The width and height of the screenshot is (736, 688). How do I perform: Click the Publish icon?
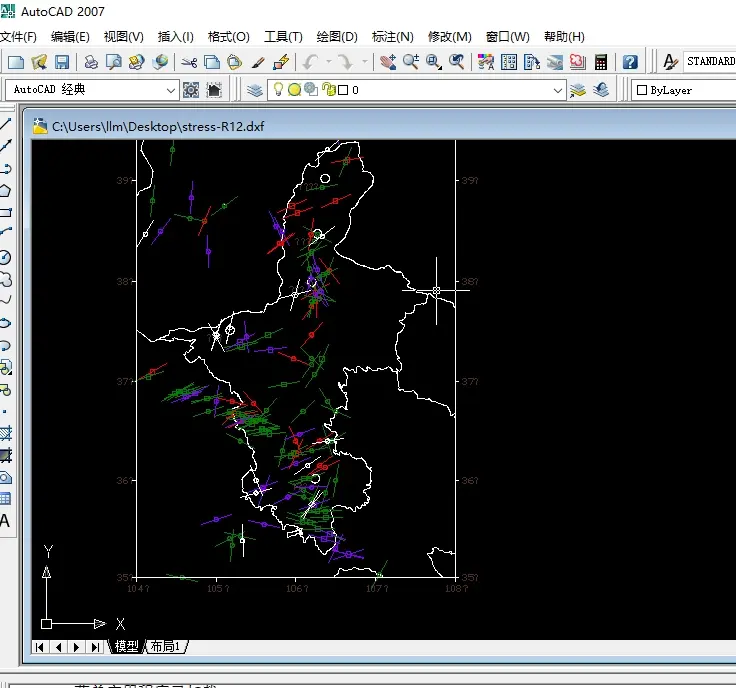(136, 61)
